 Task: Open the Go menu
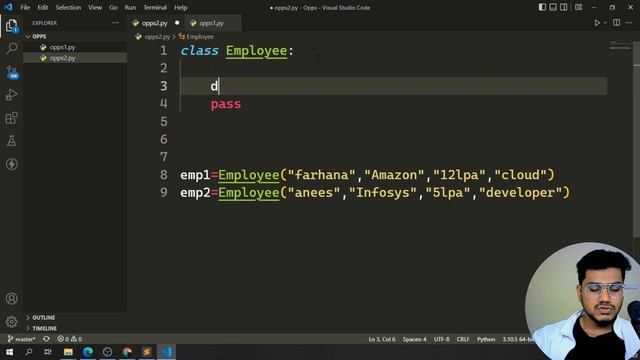click(113, 7)
